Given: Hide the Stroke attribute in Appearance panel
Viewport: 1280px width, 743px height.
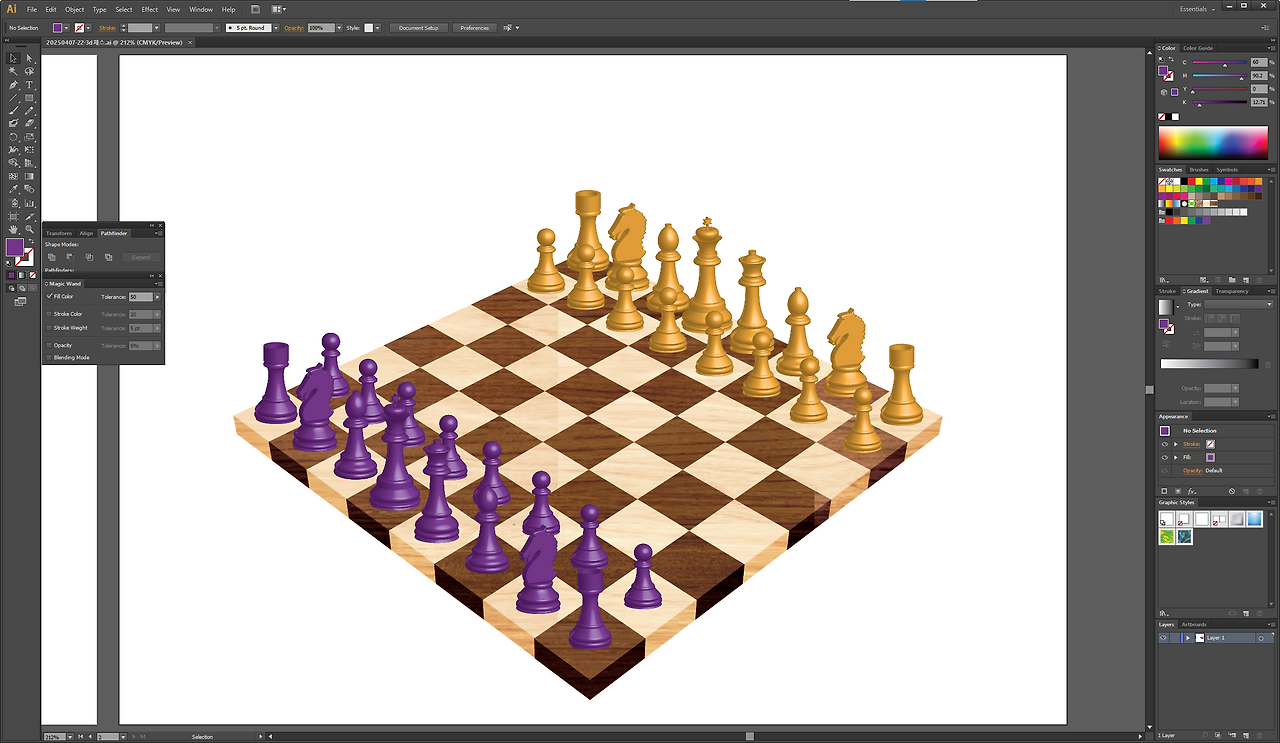Looking at the screenshot, I should coord(1164,444).
